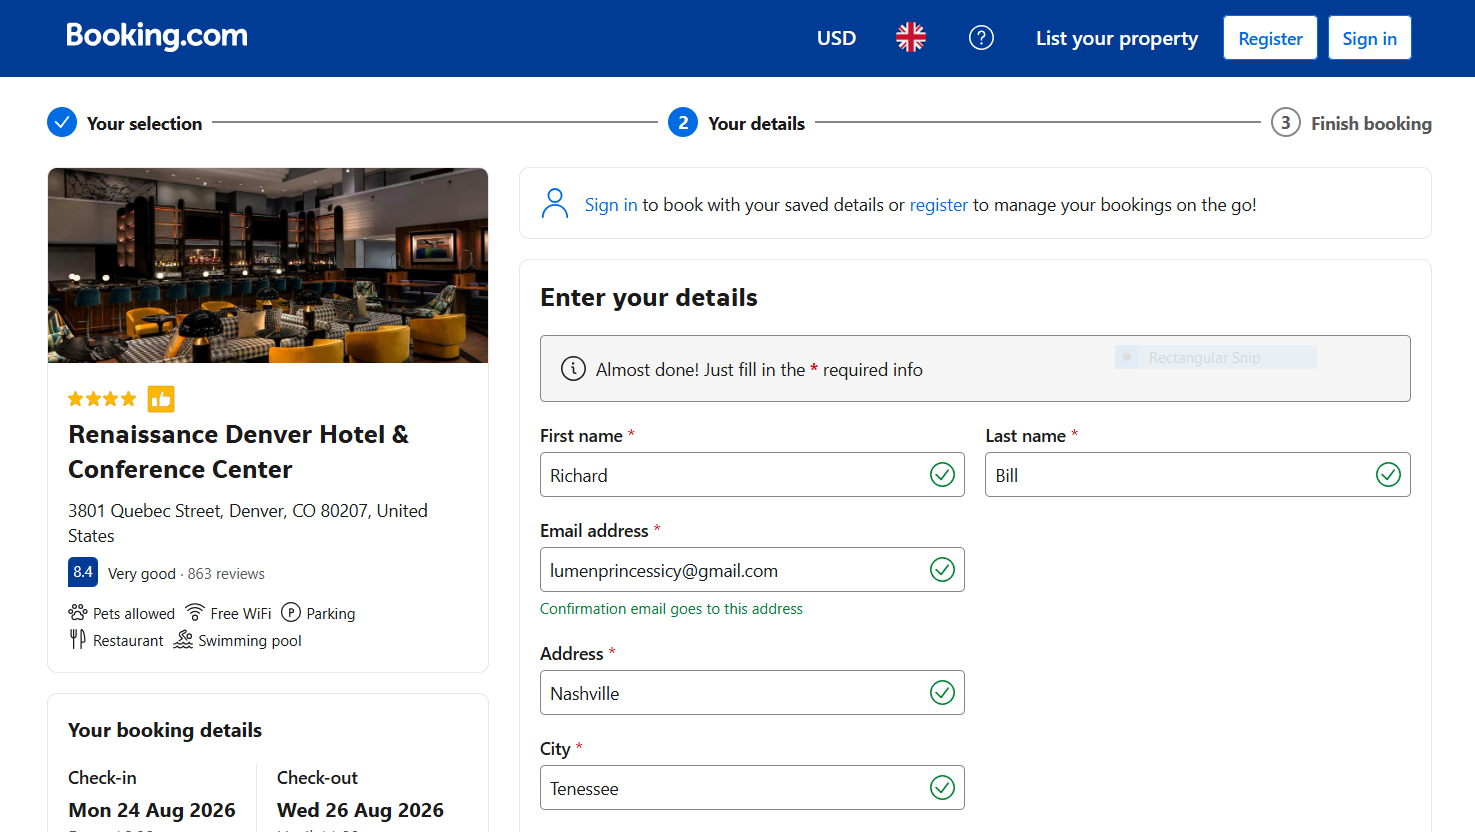Click the Swimming pool icon
Viewport: 1475px width, 832px height.
183,639
